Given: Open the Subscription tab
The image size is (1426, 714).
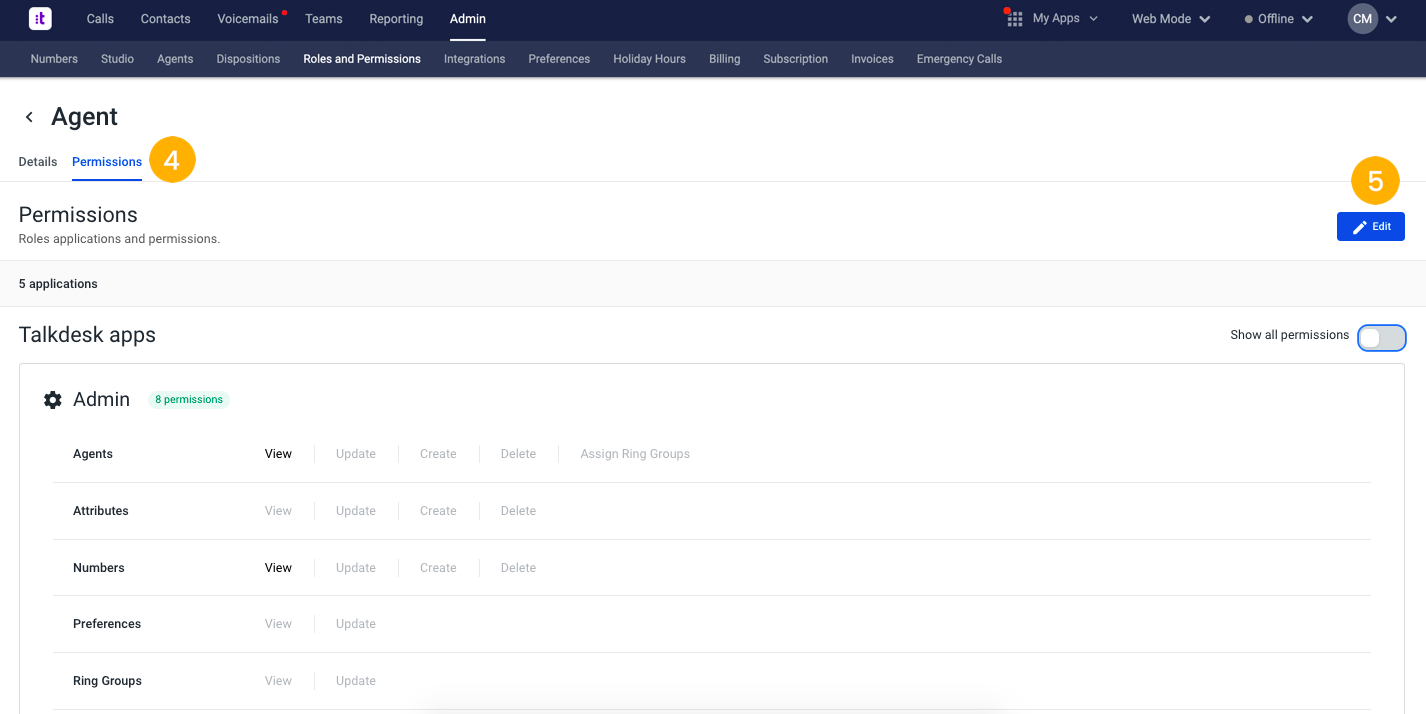Looking at the screenshot, I should click(x=796, y=59).
